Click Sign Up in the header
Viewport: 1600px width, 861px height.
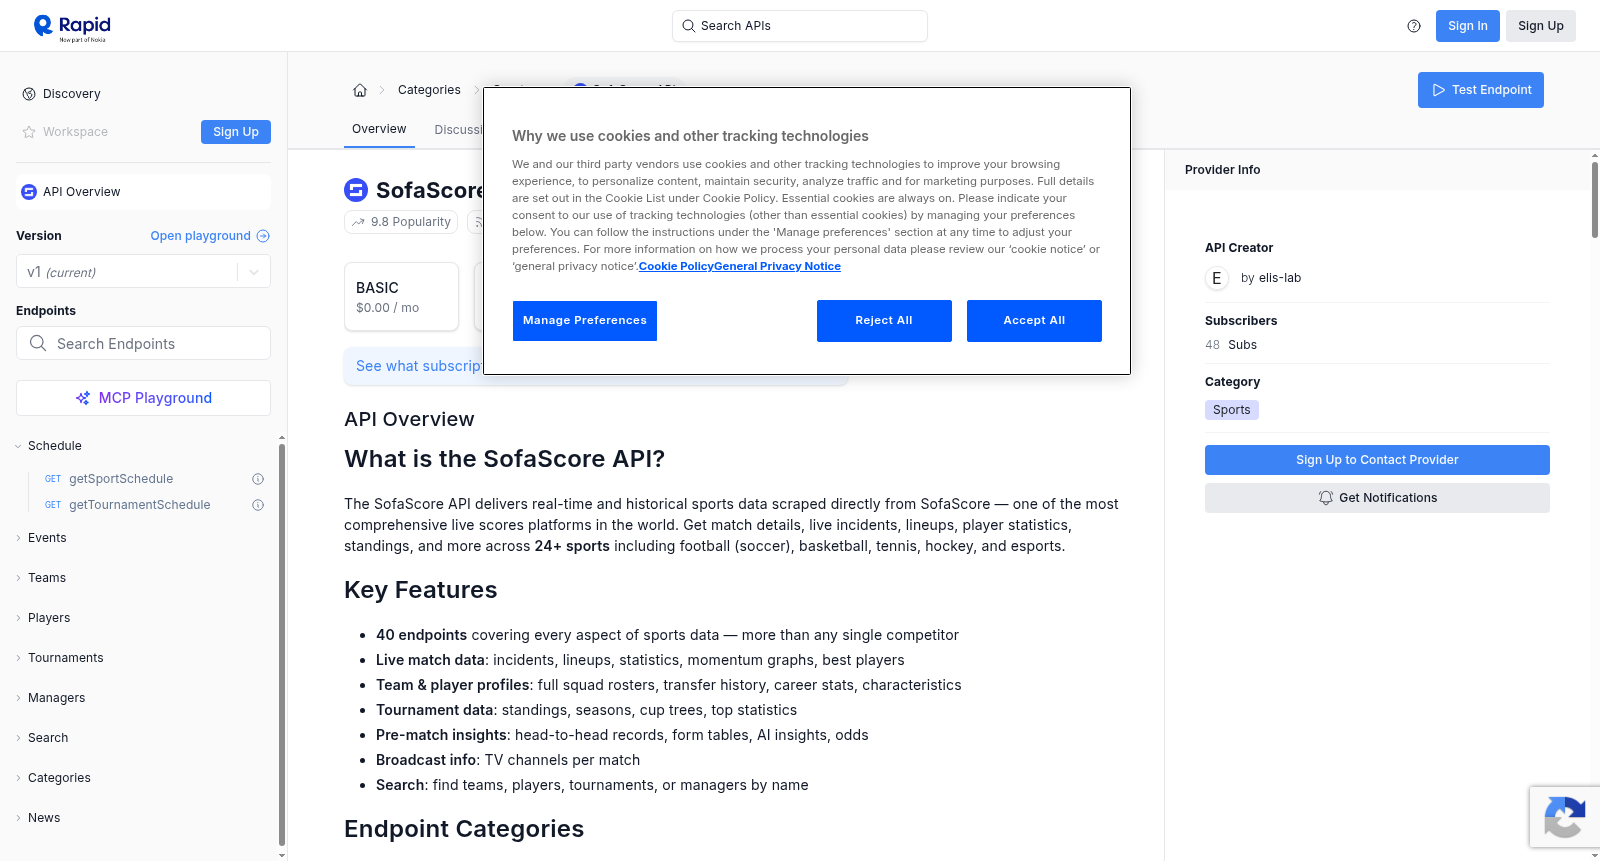pyautogui.click(x=1541, y=26)
